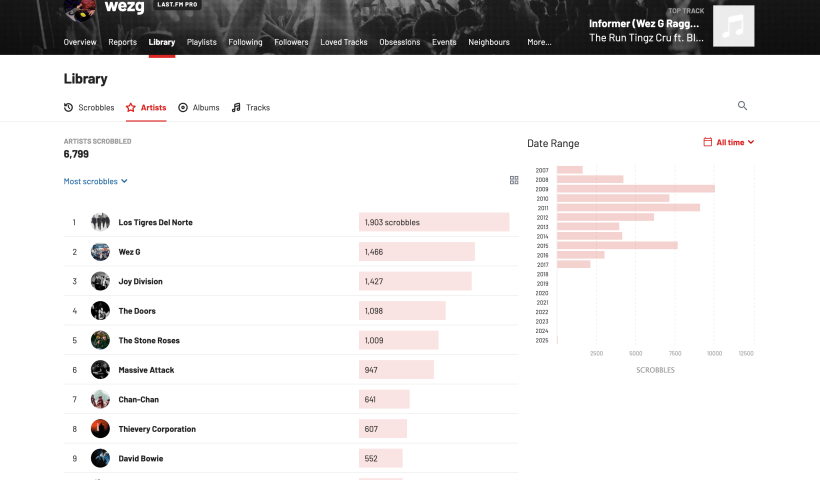Open Los Tigres Del Norte avatar
Image resolution: width=820 pixels, height=480 pixels.
(x=100, y=222)
